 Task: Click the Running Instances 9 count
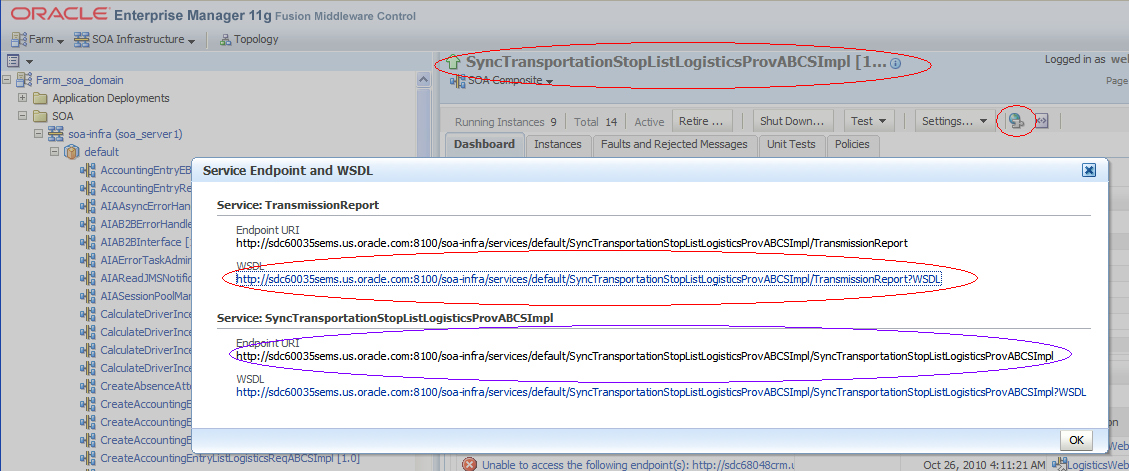(x=505, y=122)
